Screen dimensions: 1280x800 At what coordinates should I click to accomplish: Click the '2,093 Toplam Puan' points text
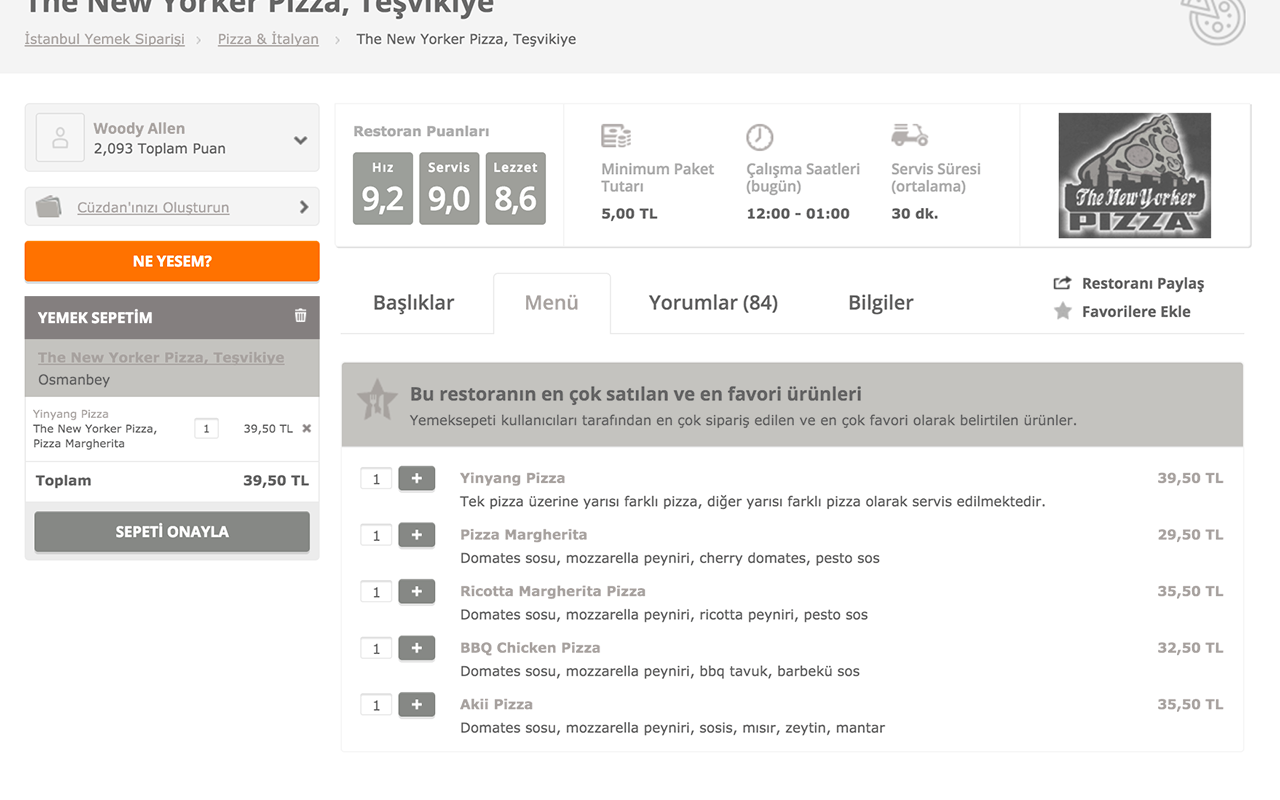point(160,149)
